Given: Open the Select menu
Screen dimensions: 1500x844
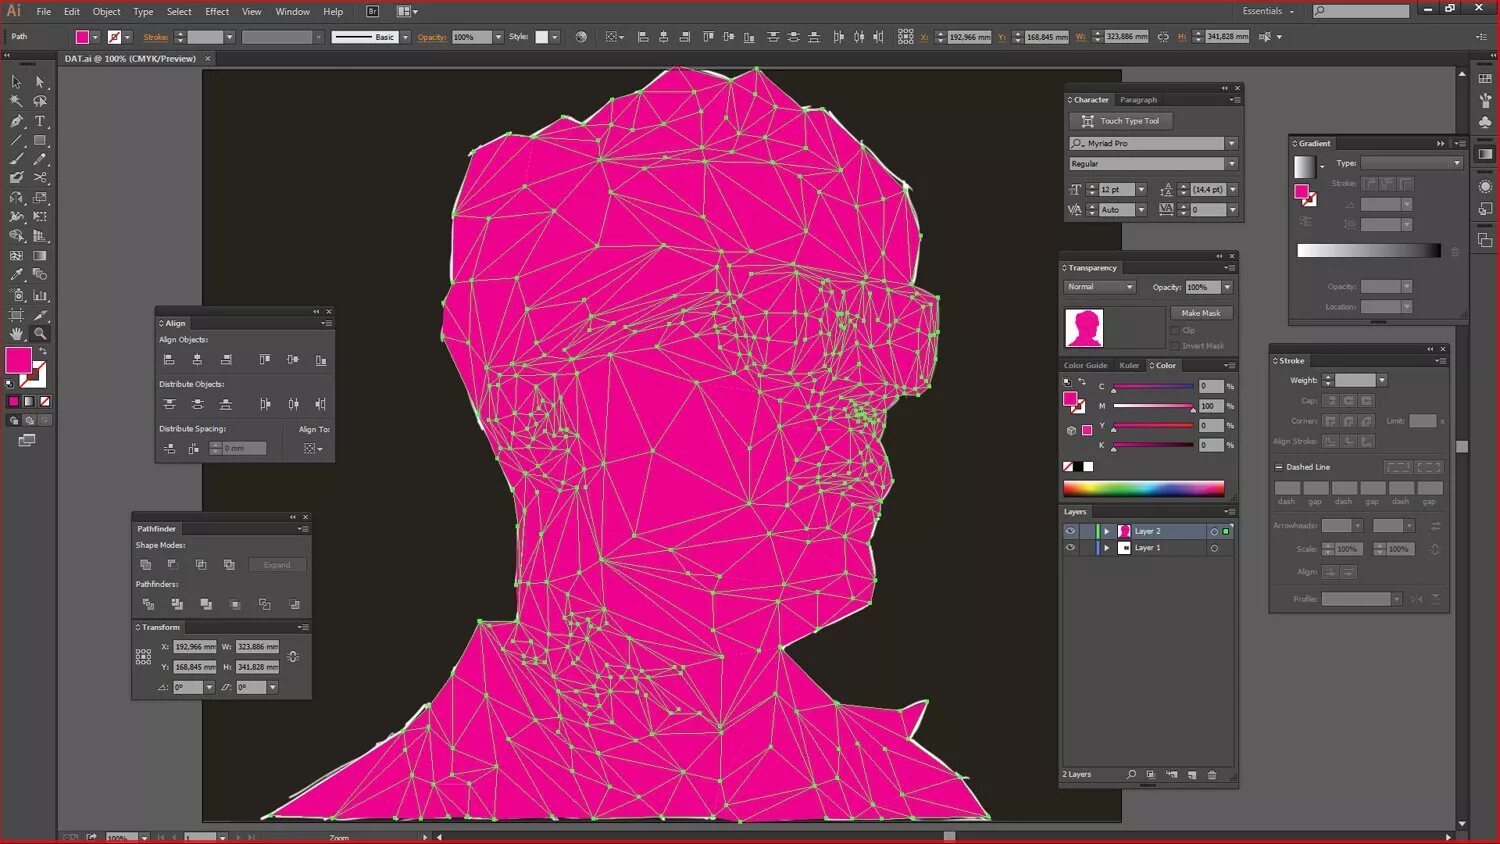Looking at the screenshot, I should click(179, 11).
